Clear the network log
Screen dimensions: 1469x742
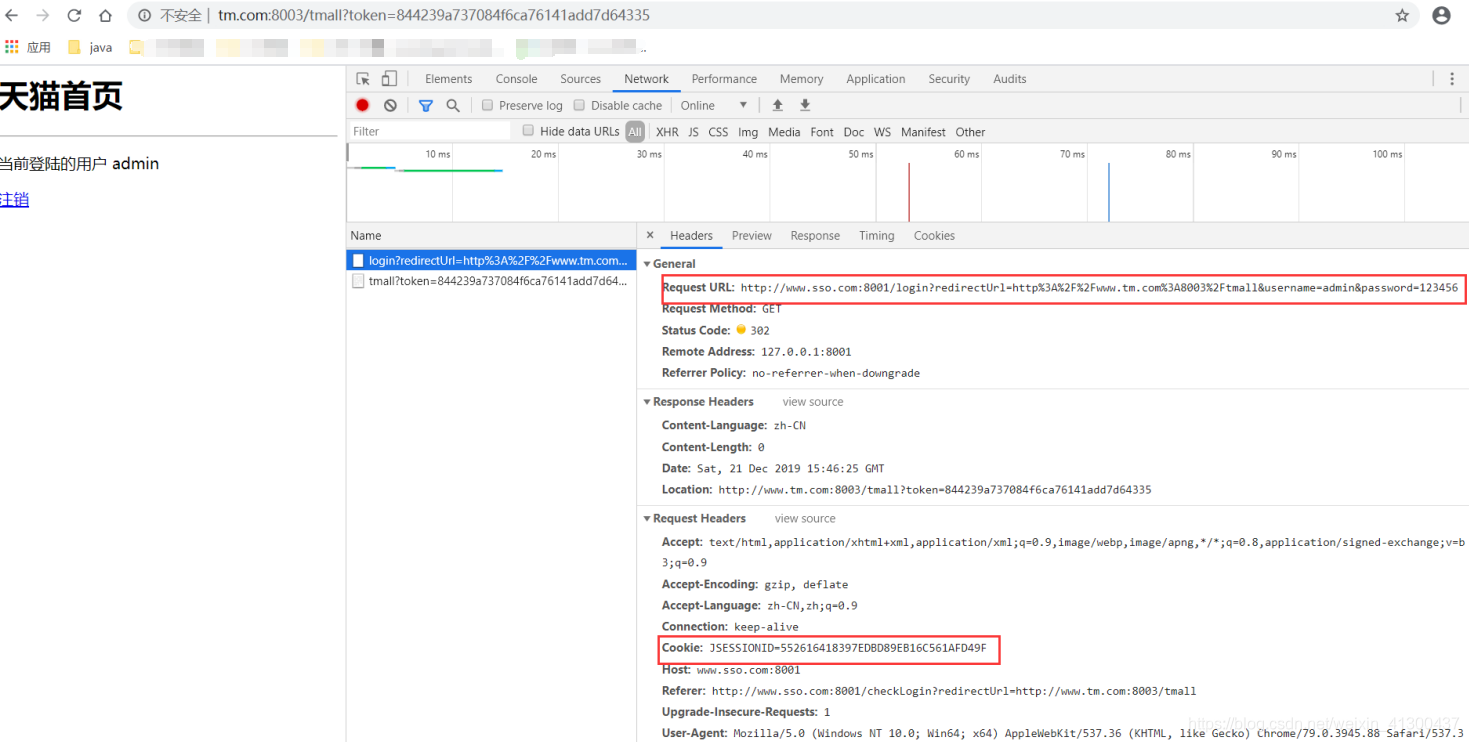[390, 105]
